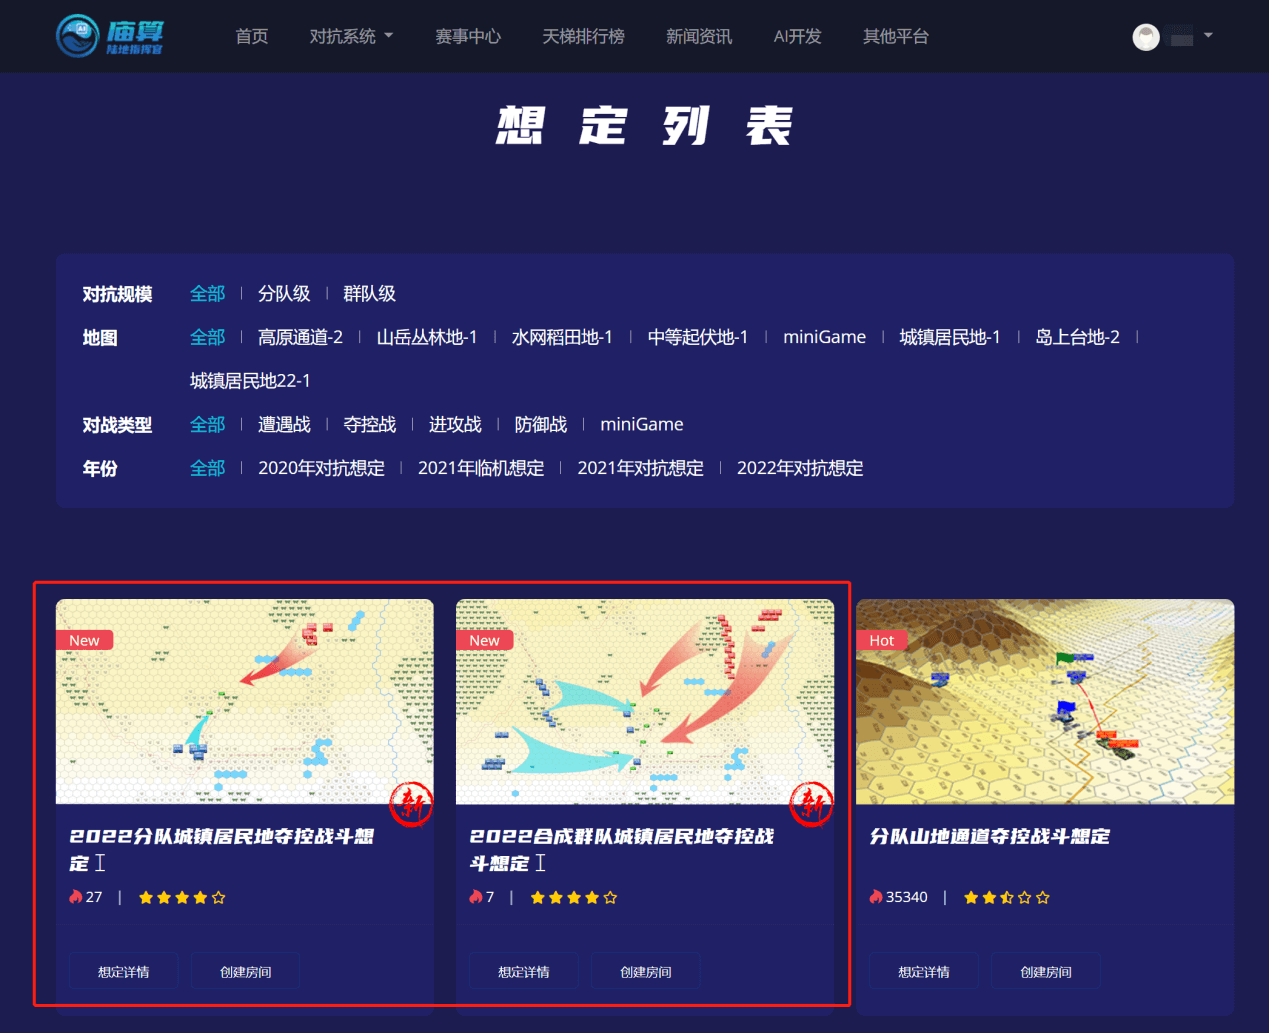Click 创建房间 on 分队山地通道 card
1269x1033 pixels.
click(x=1045, y=970)
